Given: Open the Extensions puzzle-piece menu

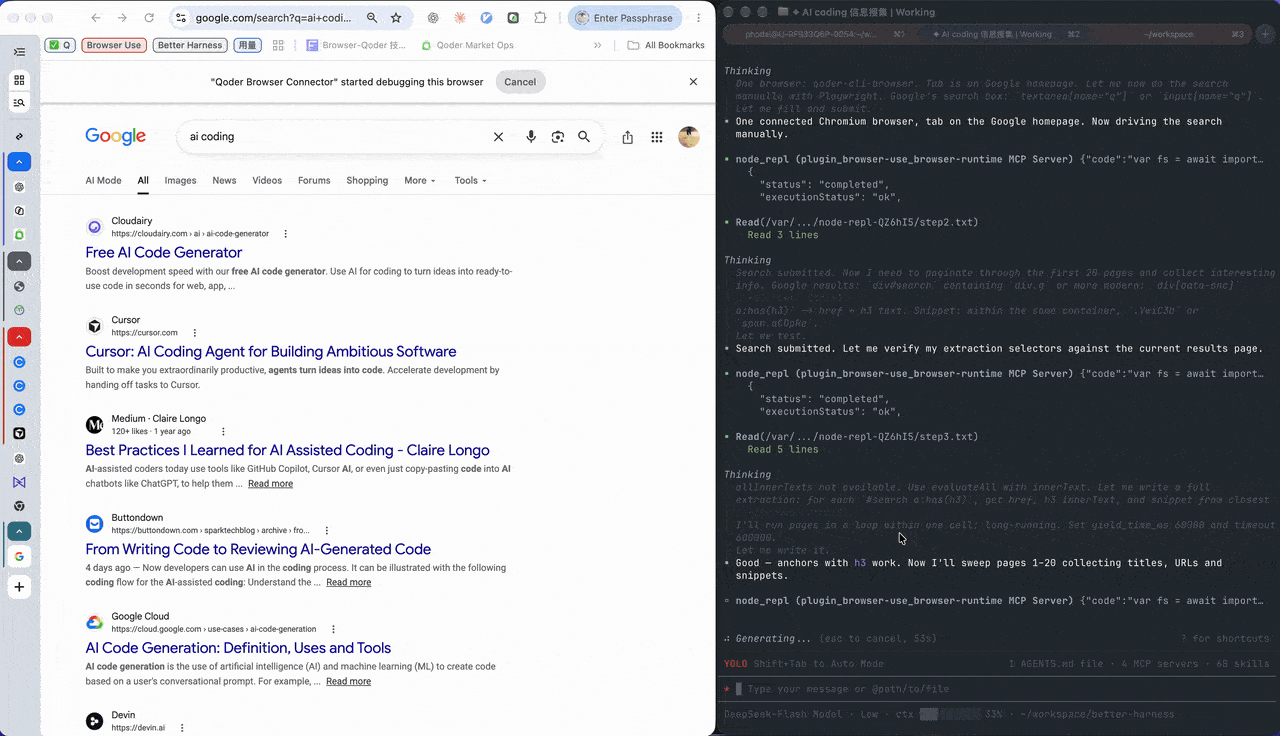Looking at the screenshot, I should click(x=540, y=18).
